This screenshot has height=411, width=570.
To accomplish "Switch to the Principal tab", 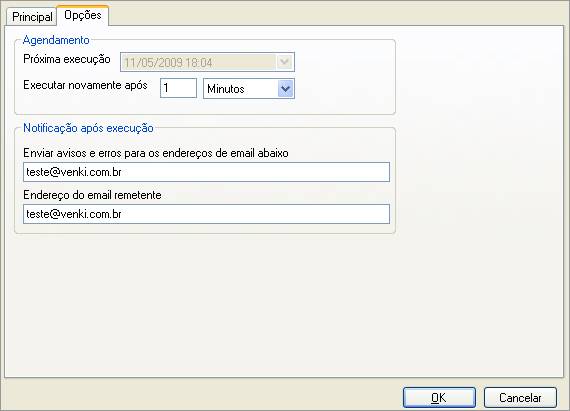I will pyautogui.click(x=32, y=17).
